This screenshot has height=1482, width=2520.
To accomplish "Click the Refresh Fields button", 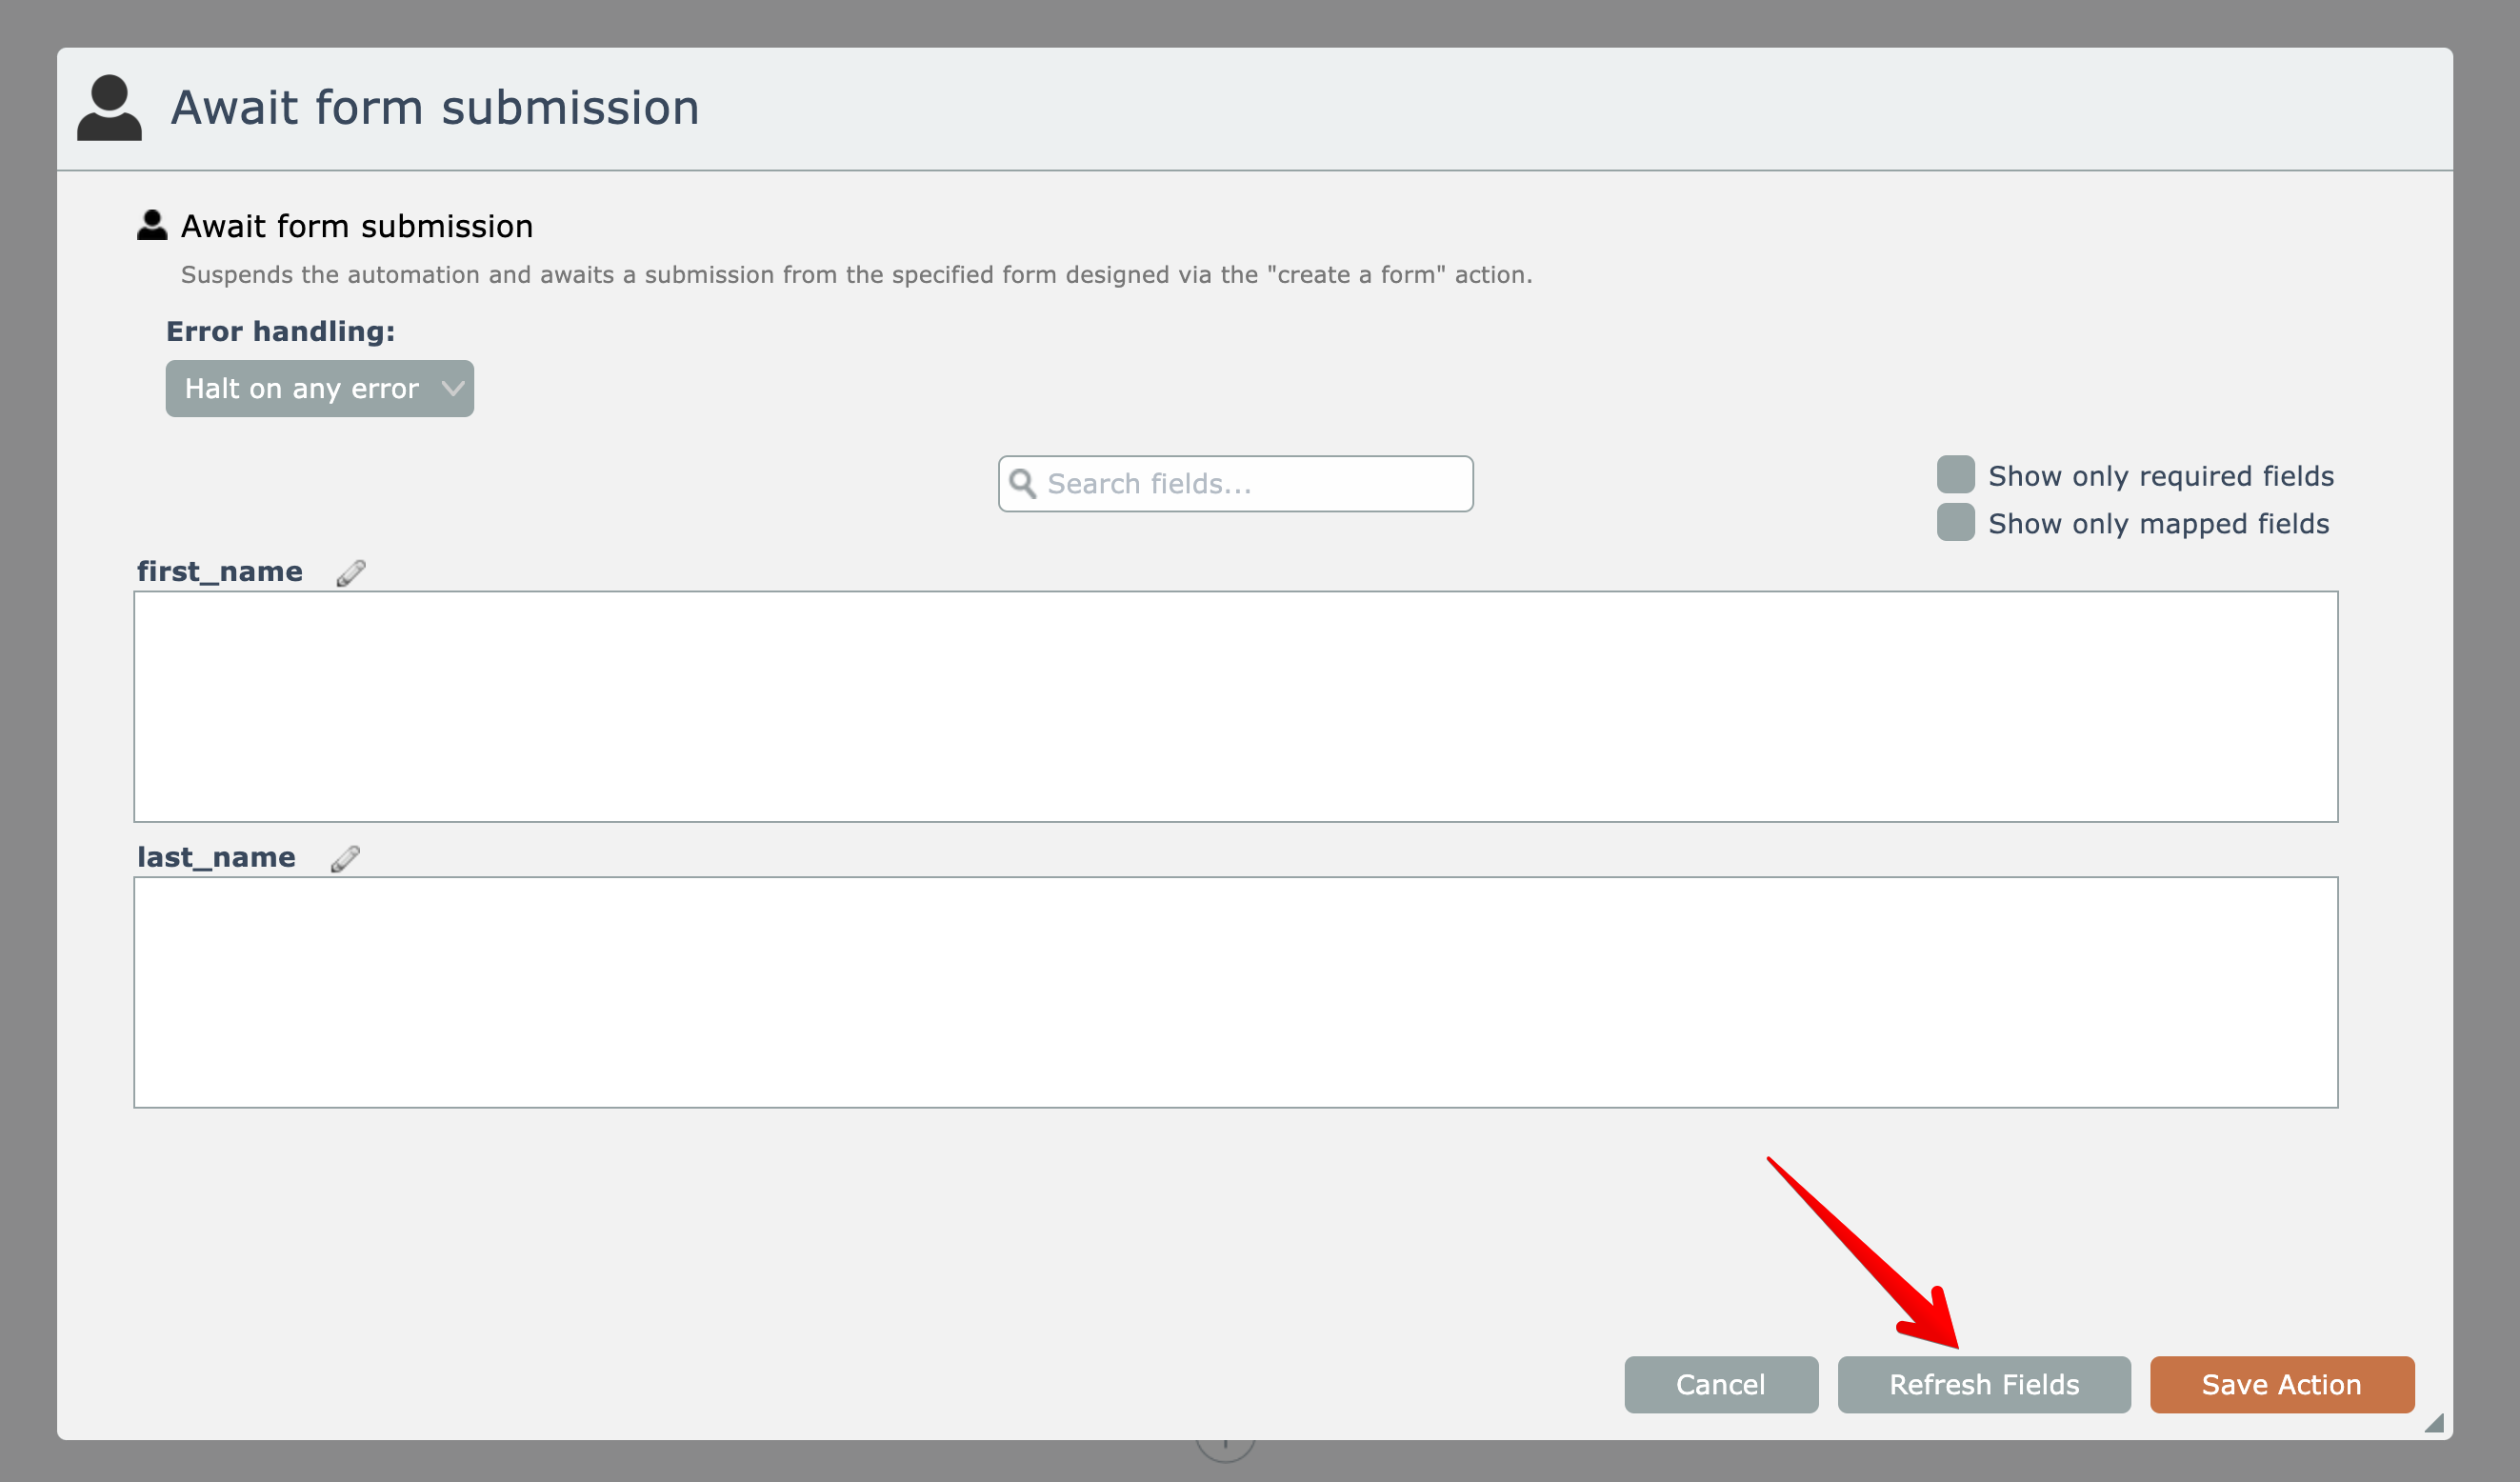I will click(x=1983, y=1385).
